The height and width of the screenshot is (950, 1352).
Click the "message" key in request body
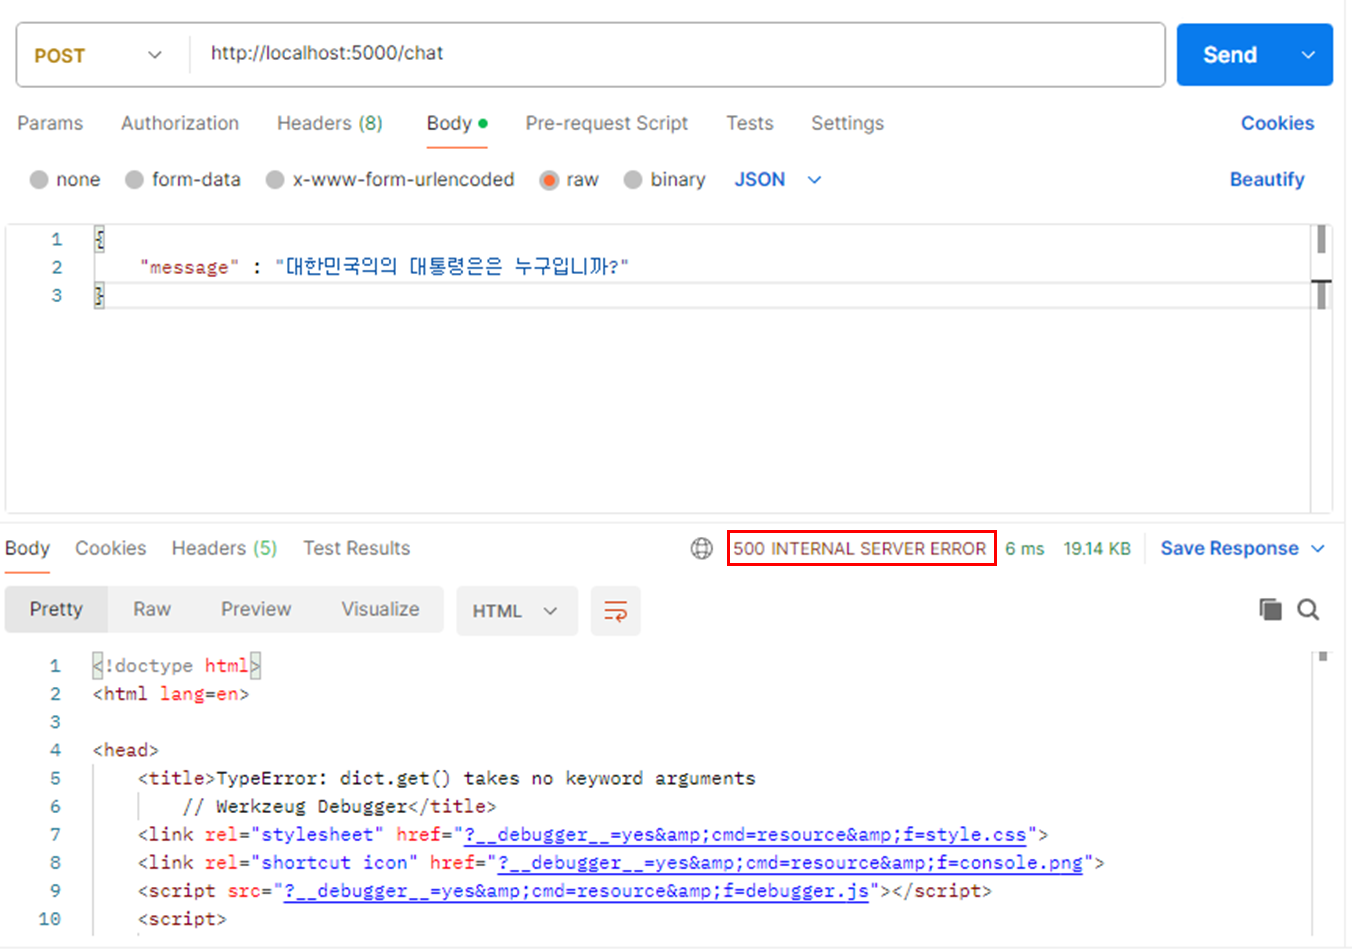pyautogui.click(x=189, y=267)
